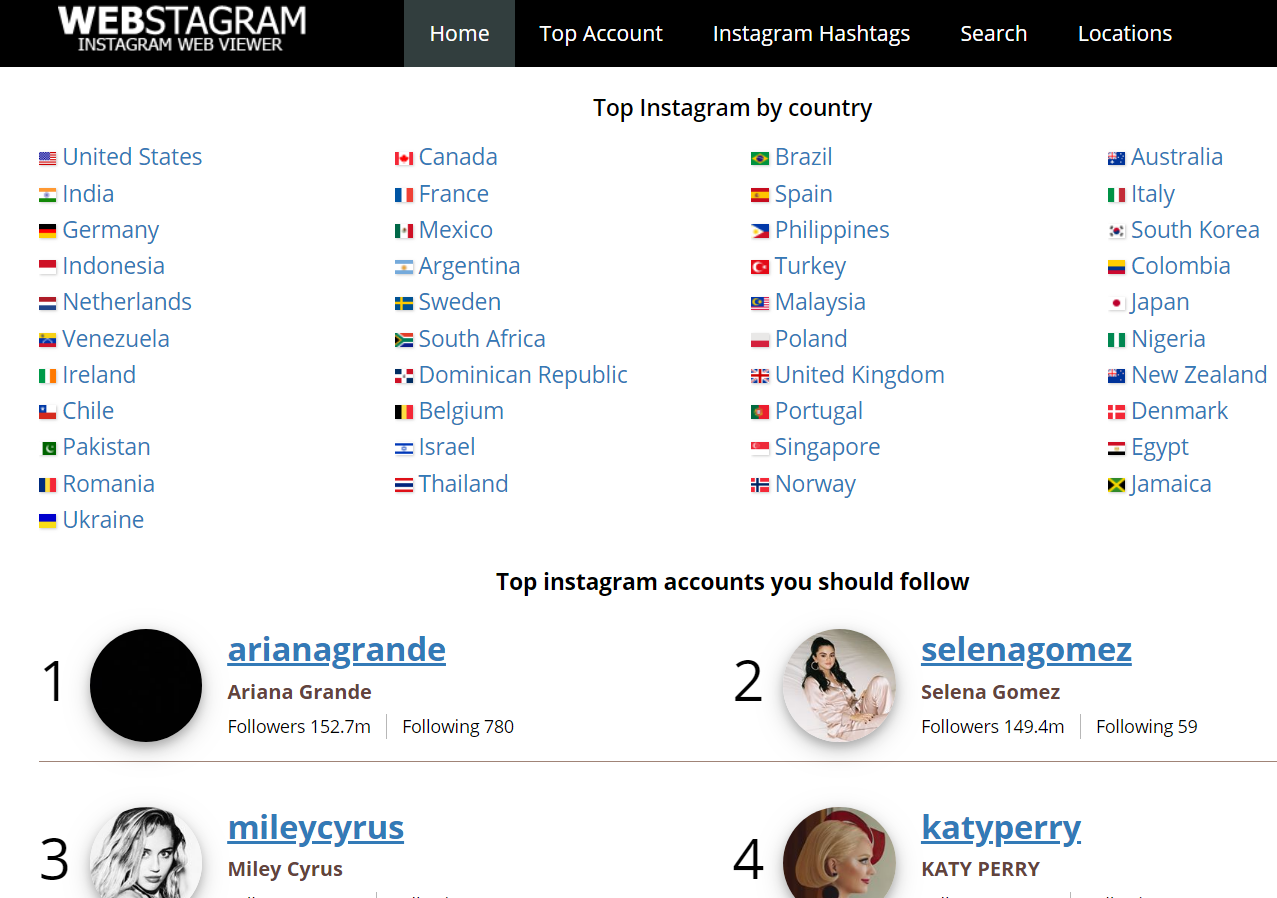Screen dimensions: 1277x898
Task: Open the Search menu item
Action: pyautogui.click(x=993, y=33)
